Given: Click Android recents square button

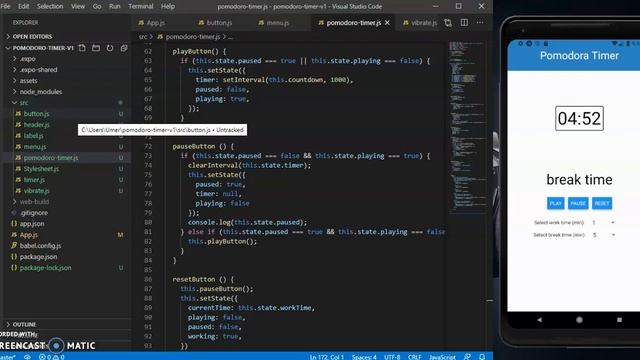Looking at the screenshot, I should [x=619, y=320].
